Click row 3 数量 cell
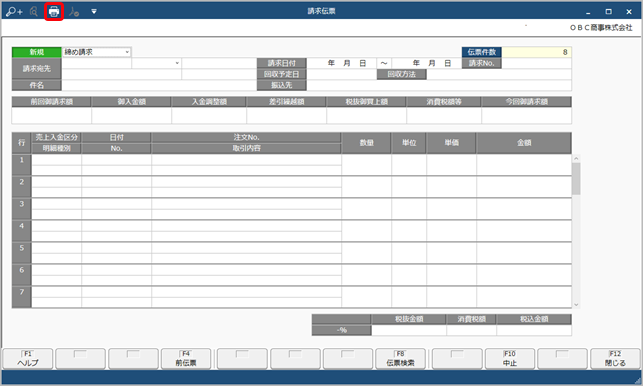The width and height of the screenshot is (643, 386). pyautogui.click(x=366, y=209)
